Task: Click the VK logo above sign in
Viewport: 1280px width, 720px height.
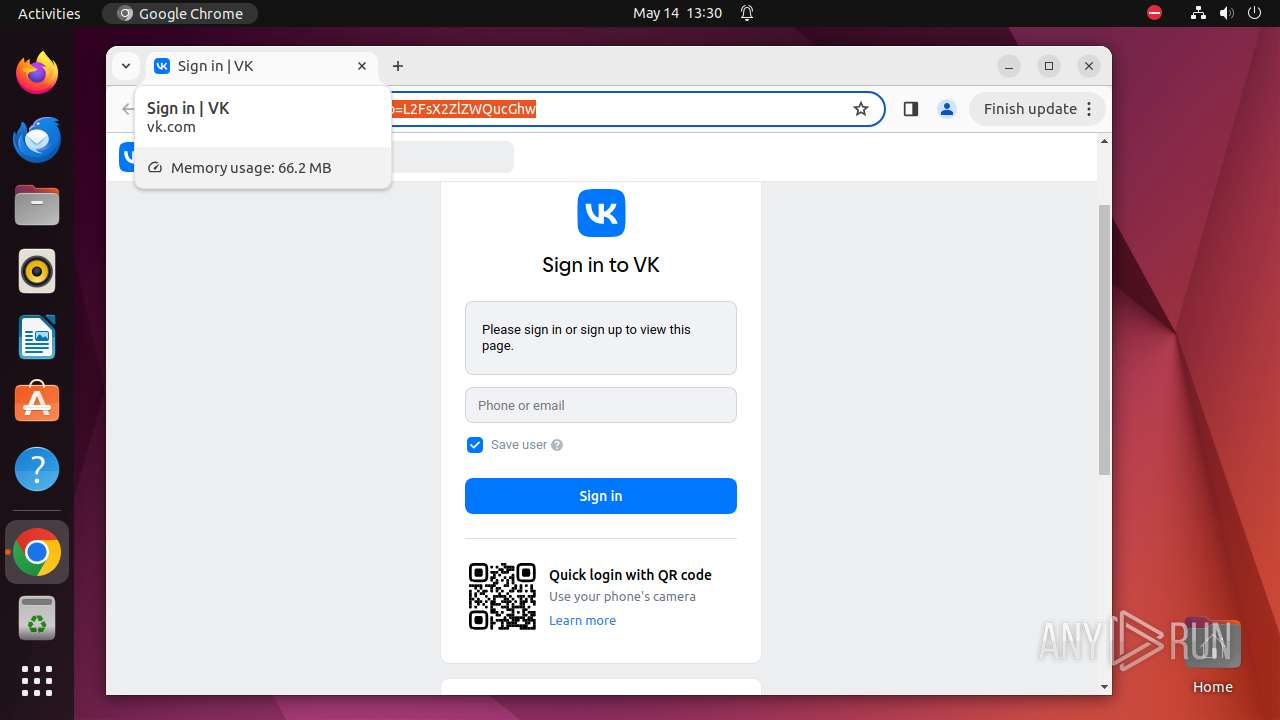Action: pos(601,213)
